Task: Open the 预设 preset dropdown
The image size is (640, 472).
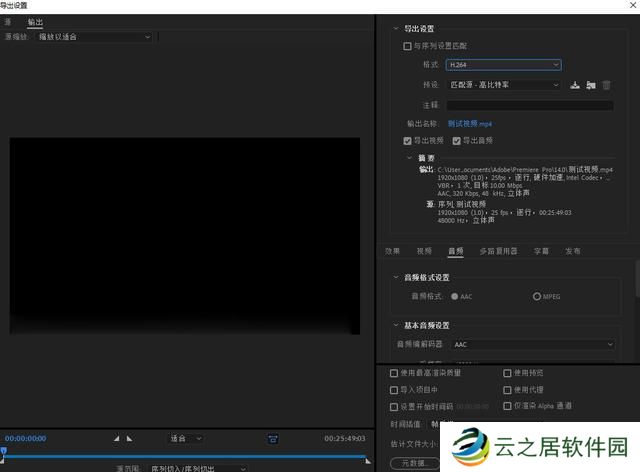Action: pos(503,85)
